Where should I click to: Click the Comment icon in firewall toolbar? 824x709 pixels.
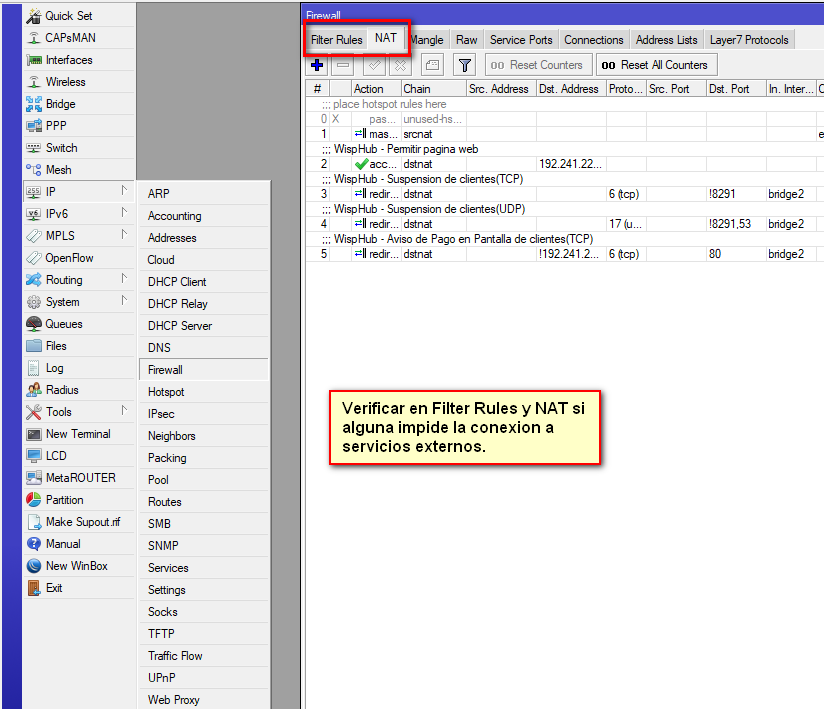click(432, 65)
